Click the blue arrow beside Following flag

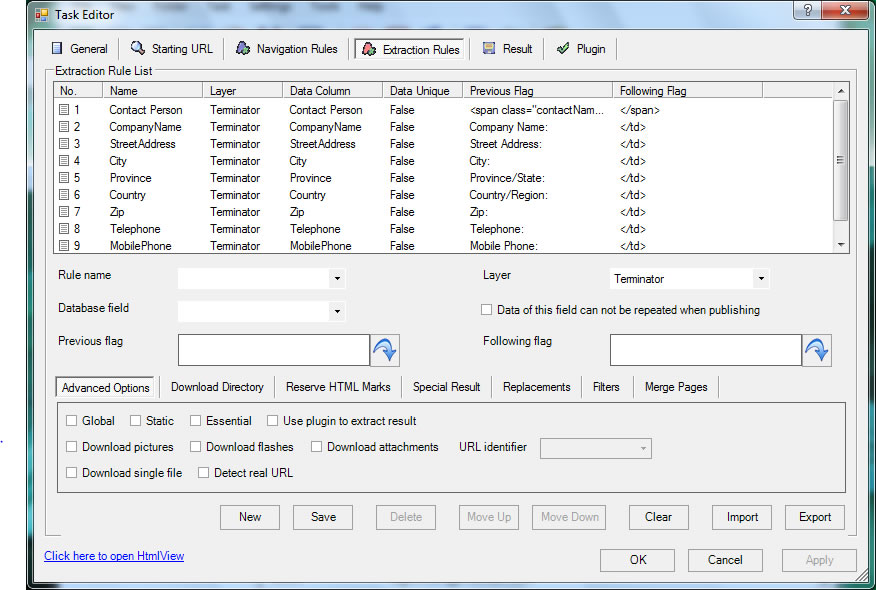pos(817,350)
